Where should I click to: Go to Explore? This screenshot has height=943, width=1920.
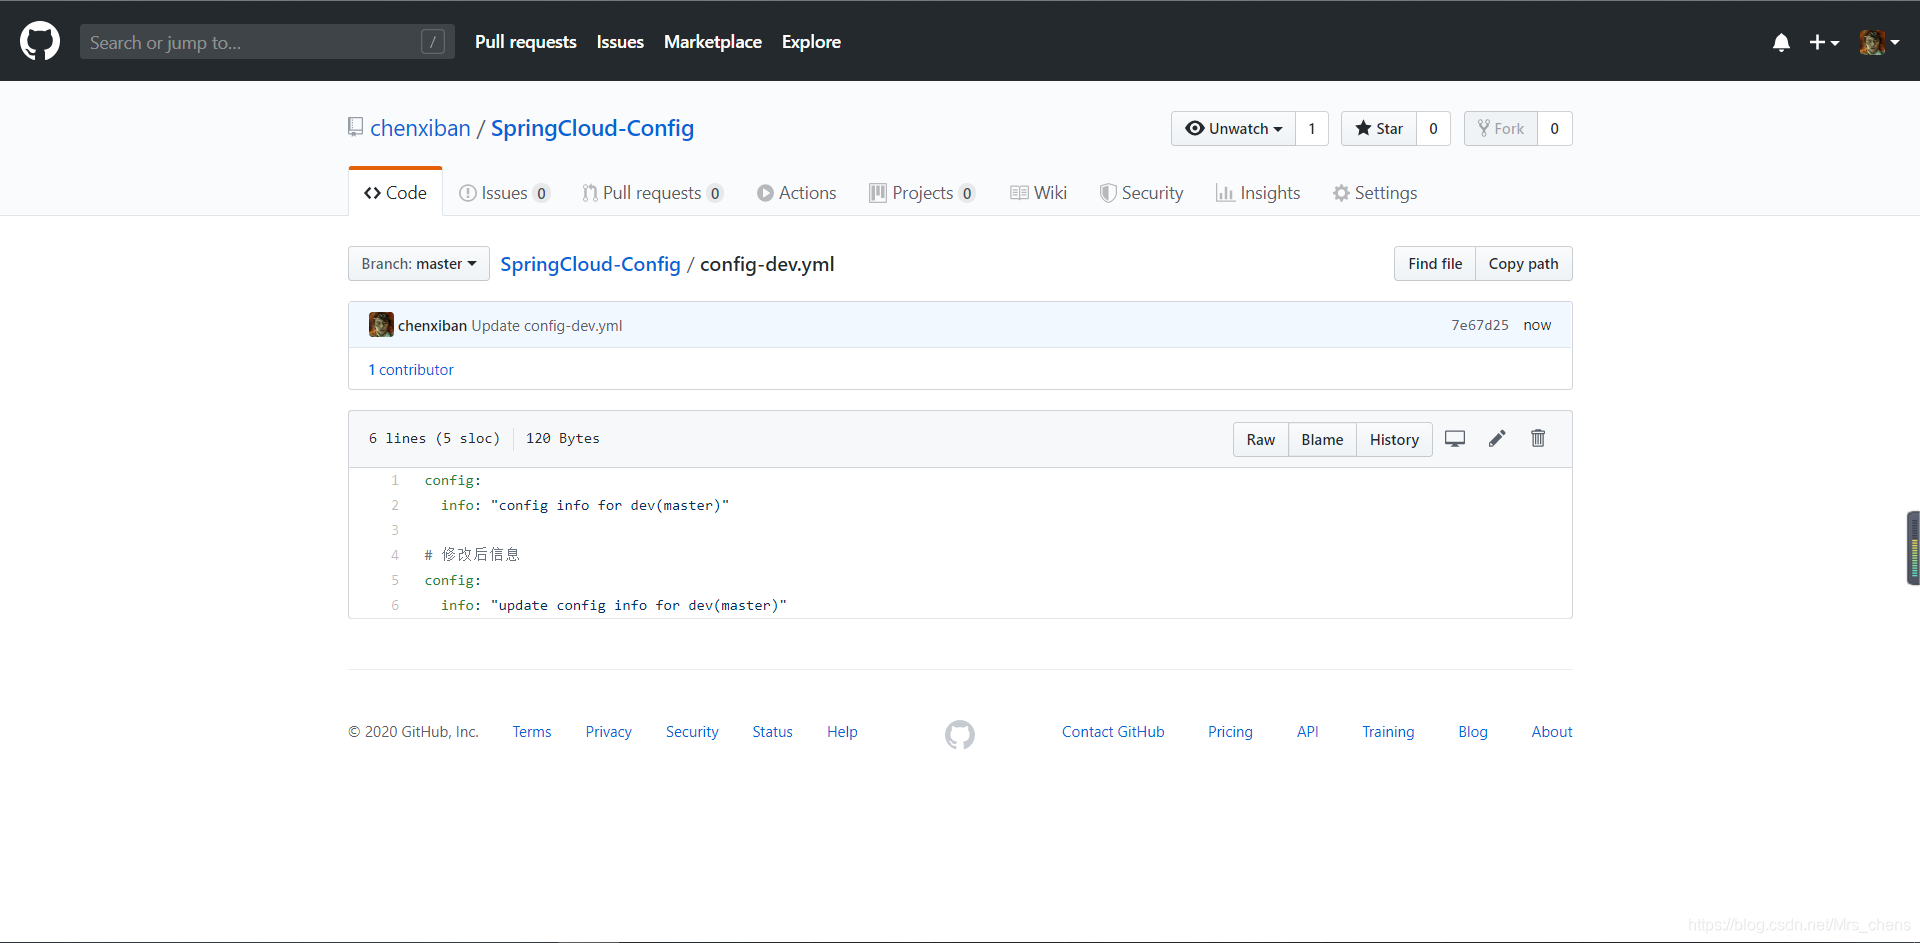click(811, 42)
